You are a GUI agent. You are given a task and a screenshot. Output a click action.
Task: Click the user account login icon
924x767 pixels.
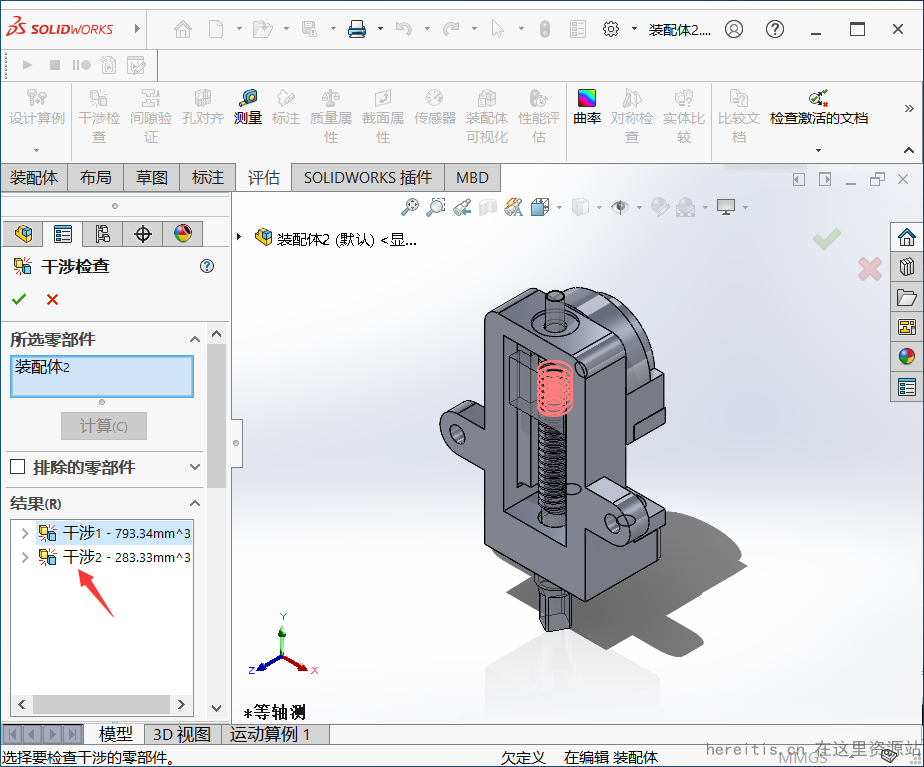[734, 29]
